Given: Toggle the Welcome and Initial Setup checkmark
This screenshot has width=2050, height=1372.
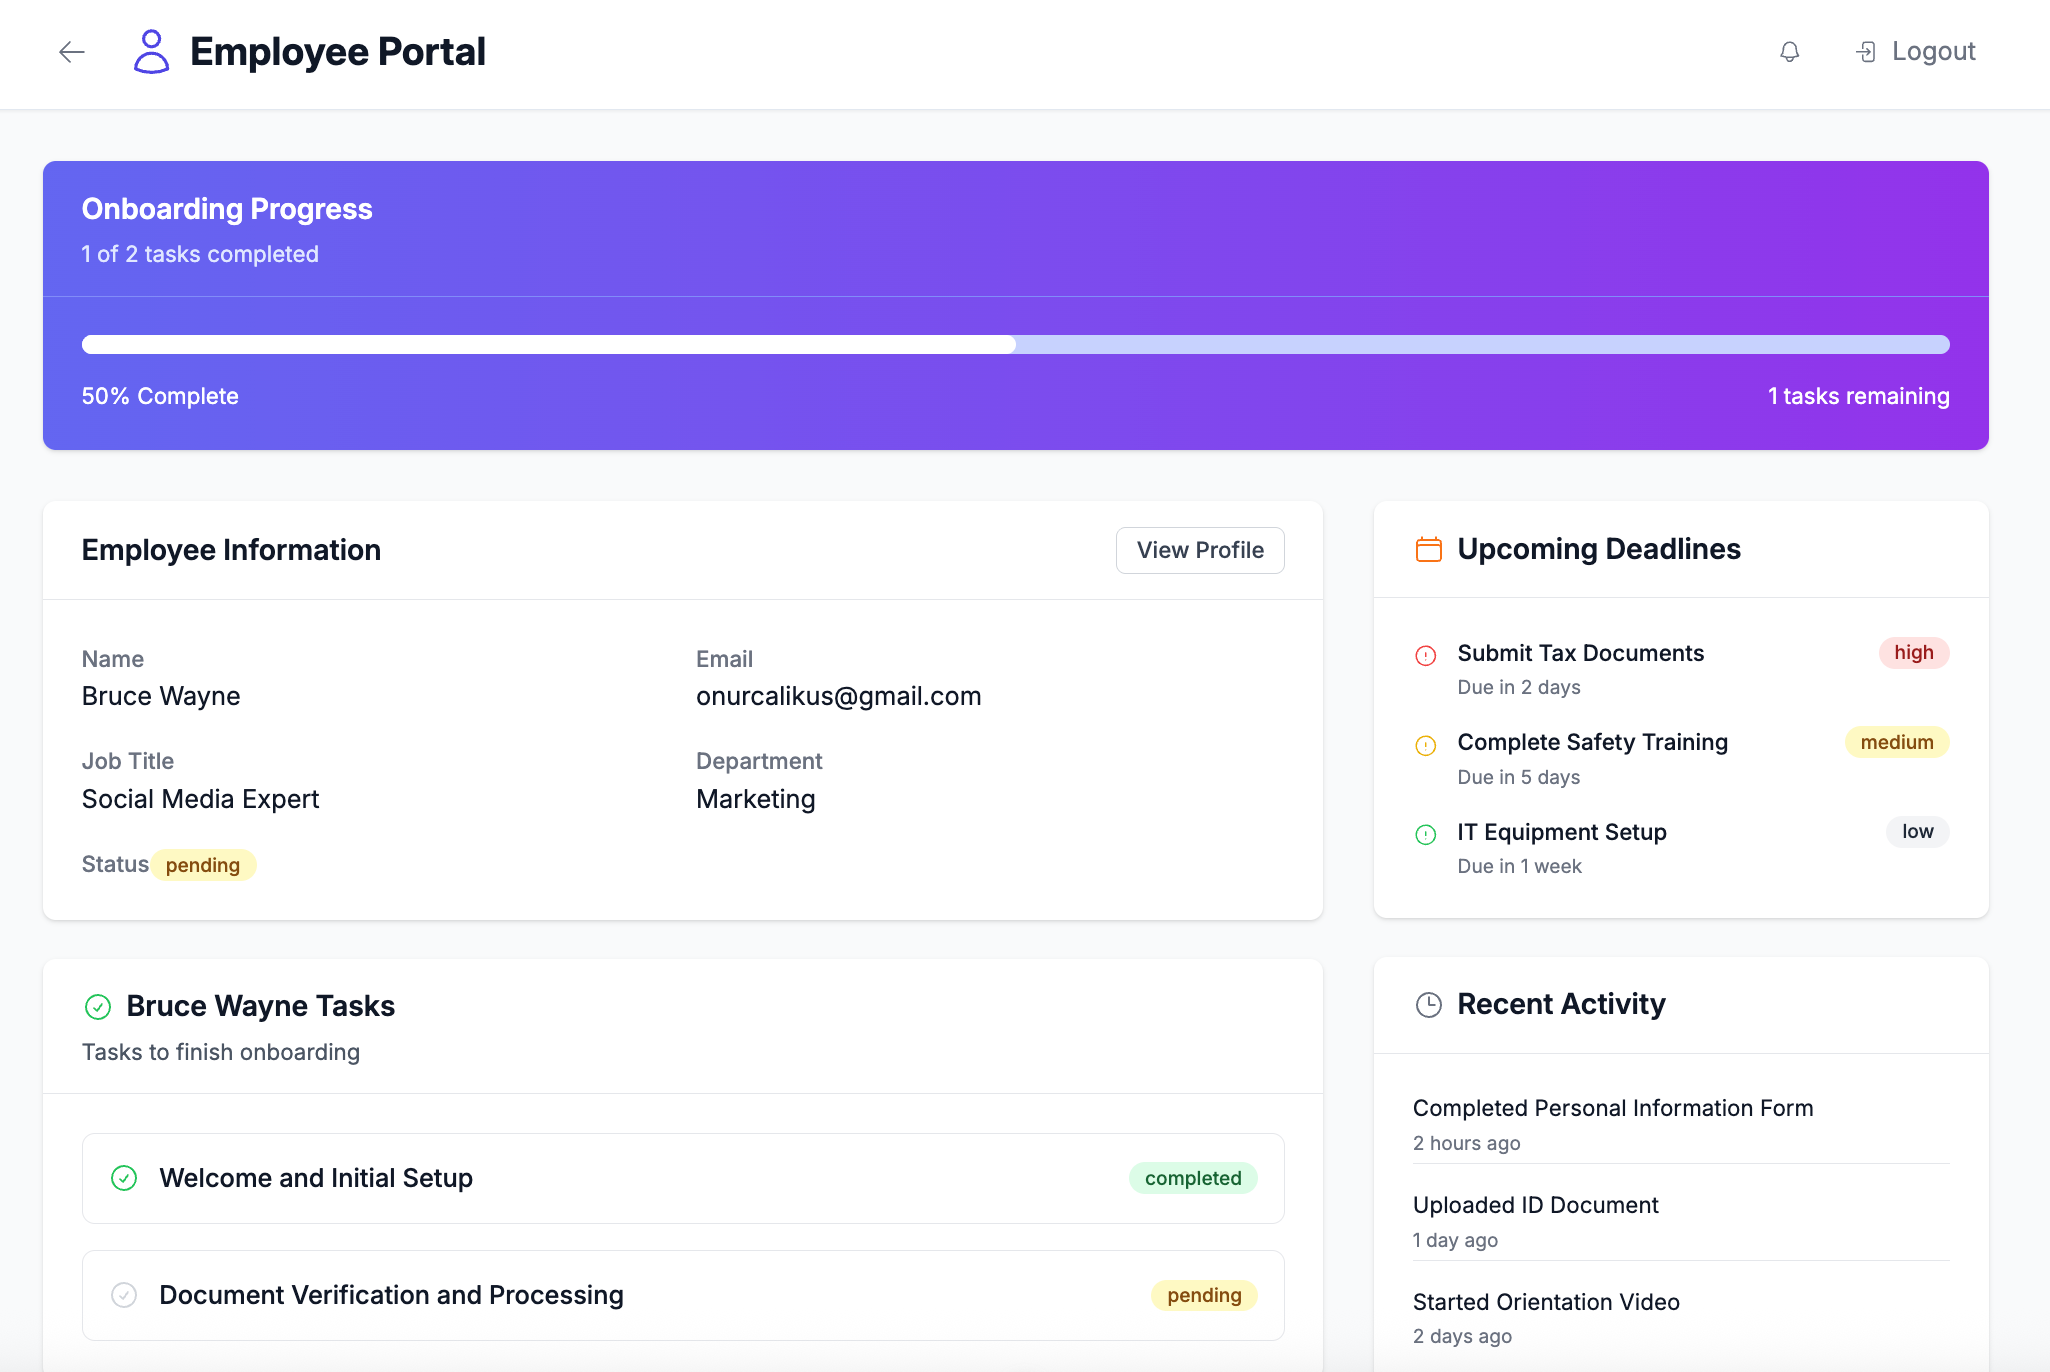Looking at the screenshot, I should tap(124, 1178).
